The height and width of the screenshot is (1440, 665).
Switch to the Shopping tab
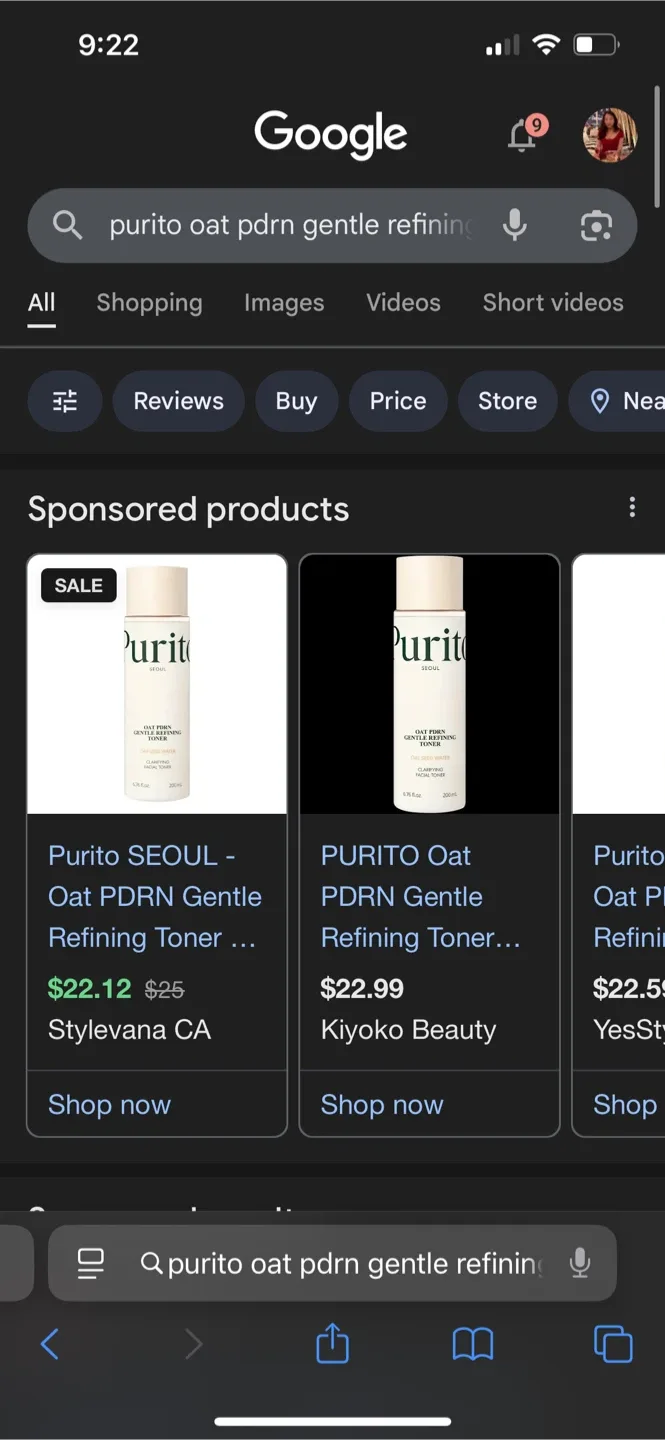pyautogui.click(x=149, y=302)
